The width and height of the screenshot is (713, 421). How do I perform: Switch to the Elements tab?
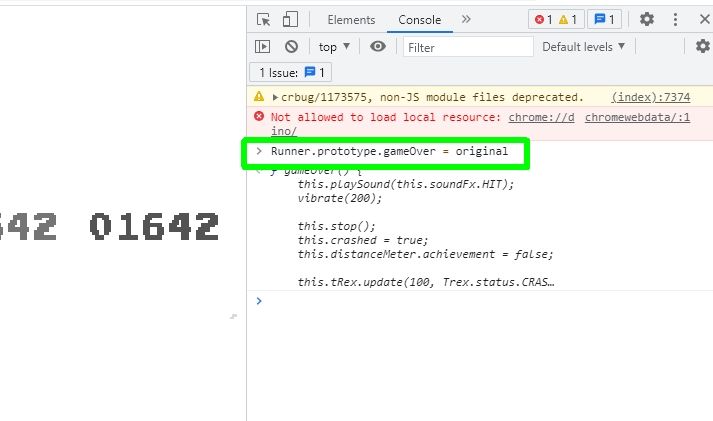[x=351, y=20]
